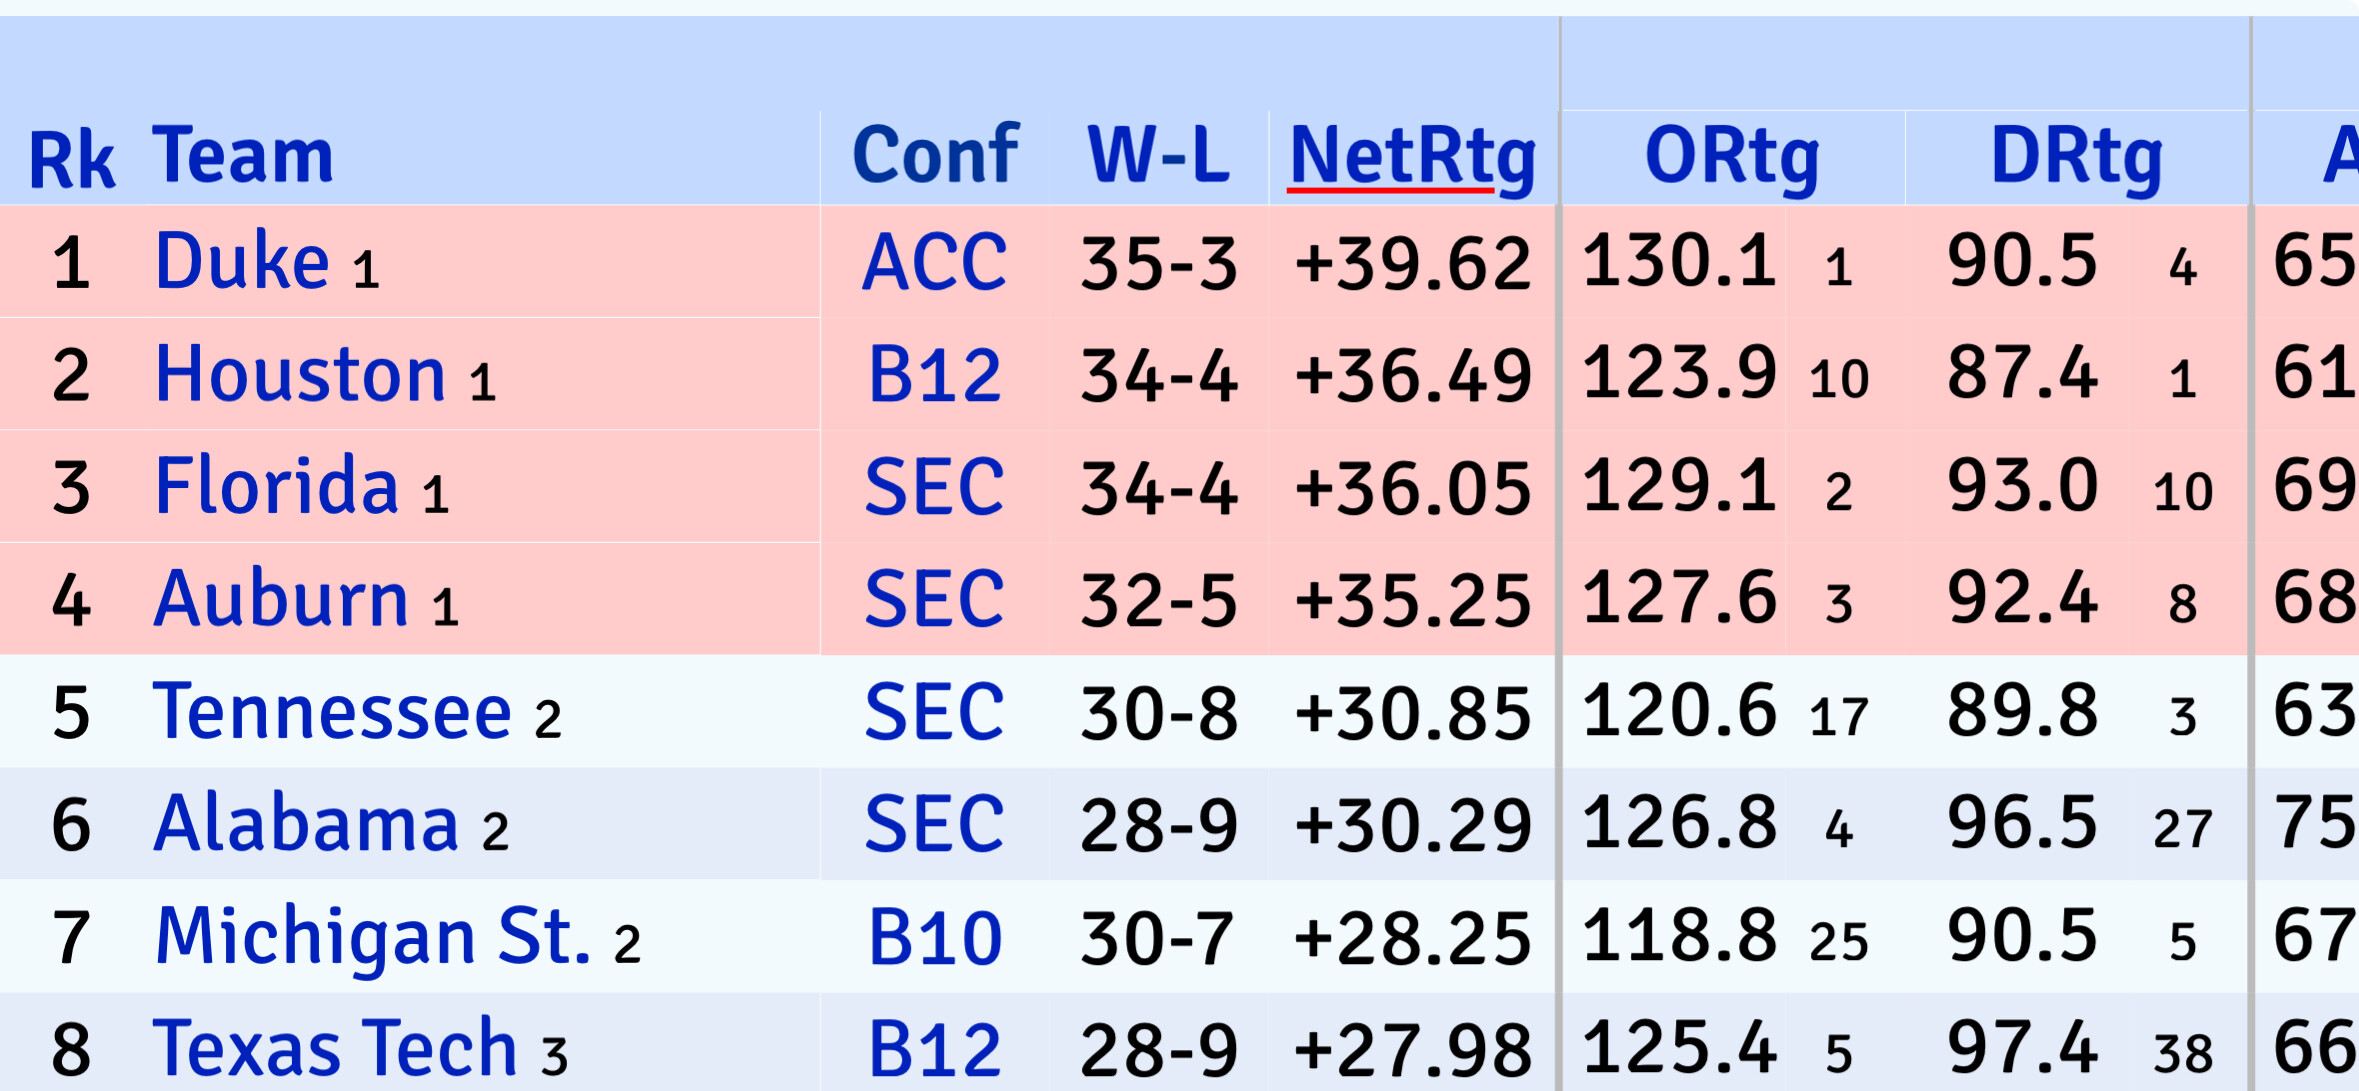Viewport: 2359px width, 1091px height.
Task: Click the Team column header
Action: [243, 157]
